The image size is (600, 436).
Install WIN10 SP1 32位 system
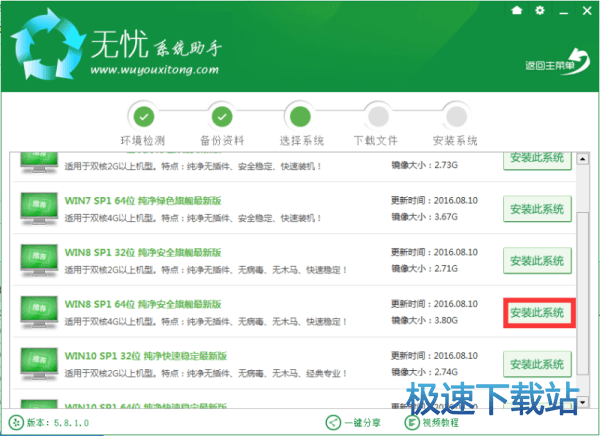tap(537, 364)
